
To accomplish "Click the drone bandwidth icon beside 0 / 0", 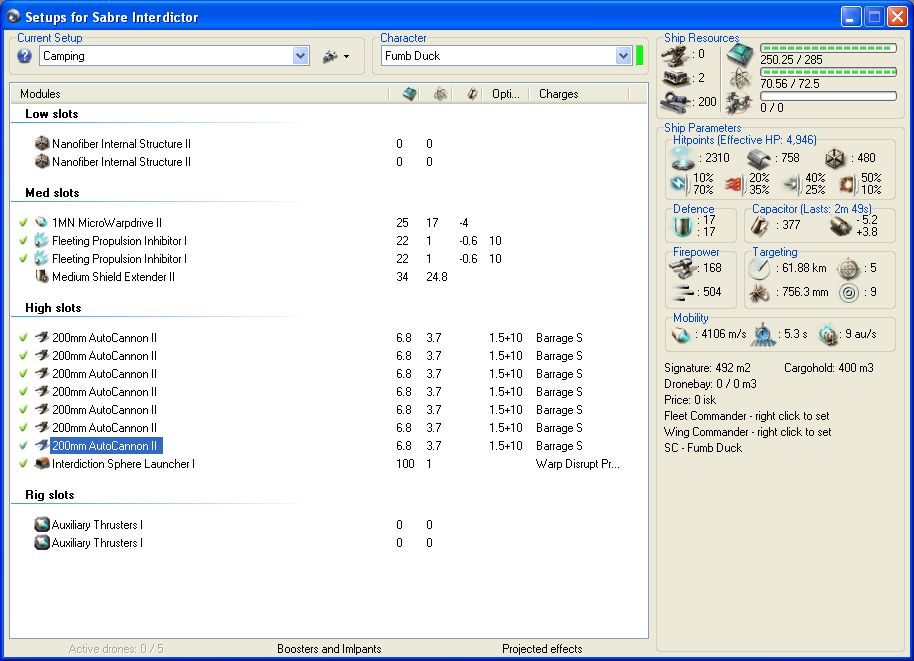I will click(739, 103).
